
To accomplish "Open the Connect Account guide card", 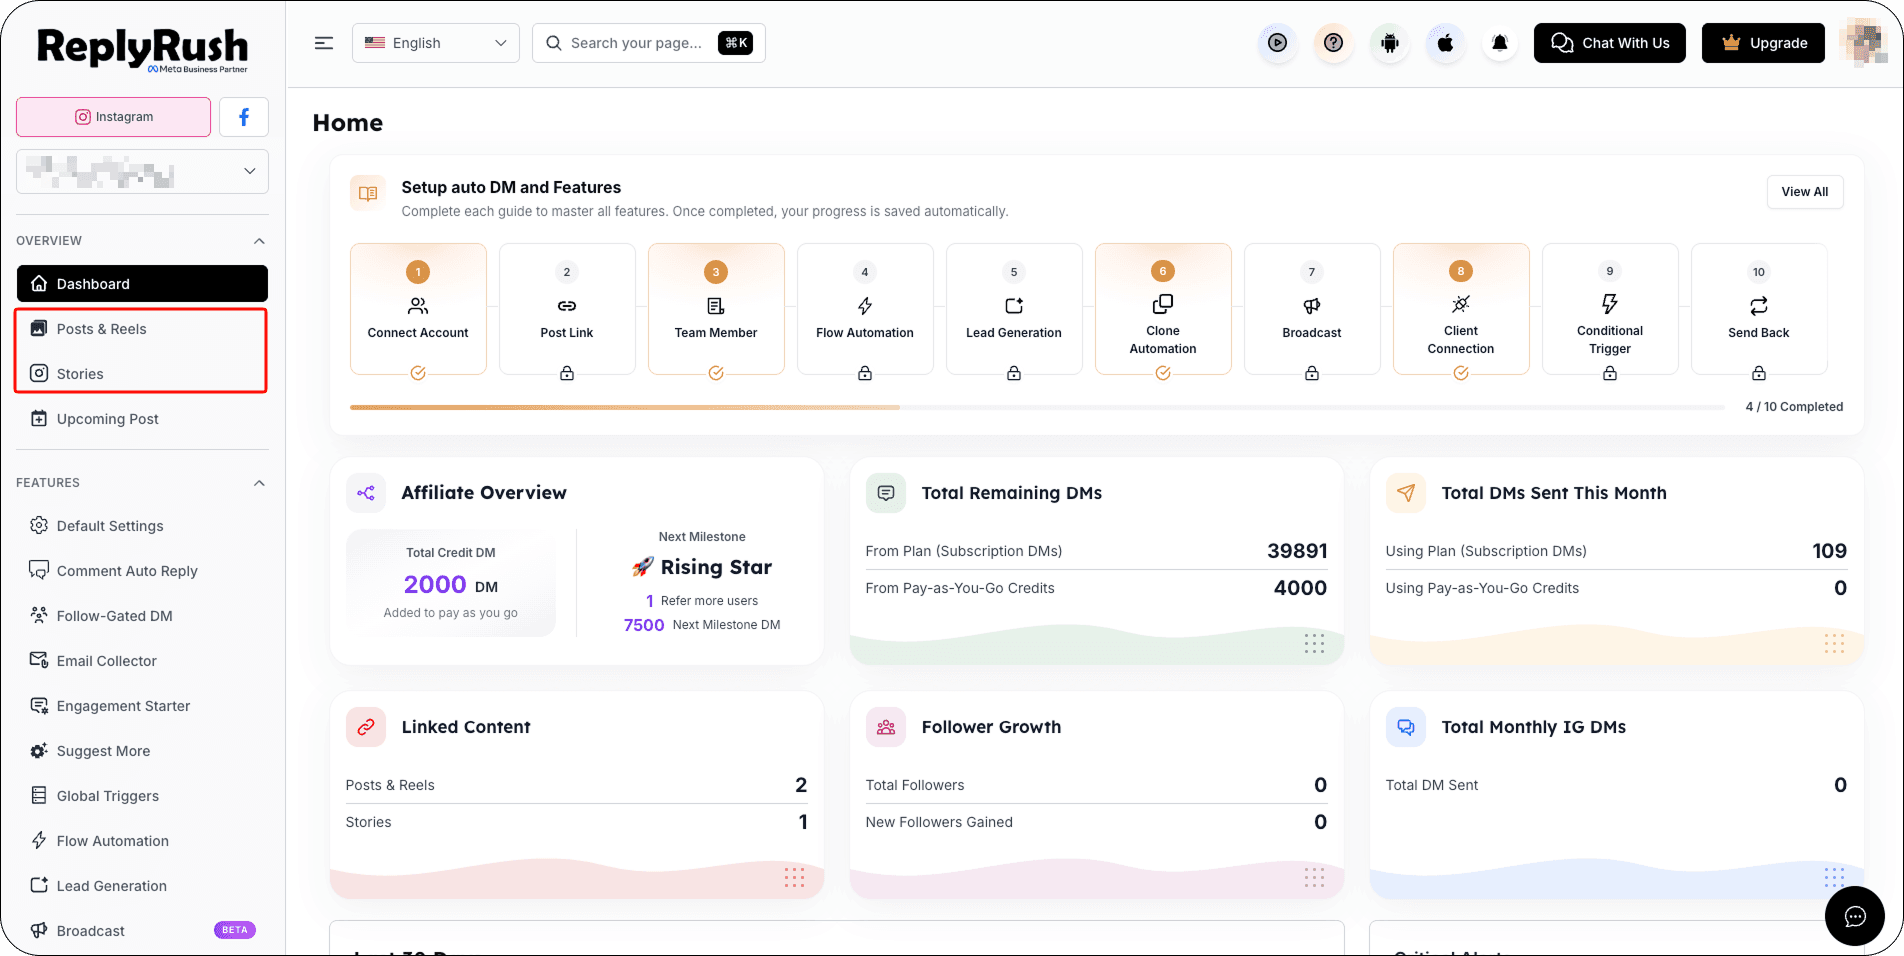I will pyautogui.click(x=418, y=309).
